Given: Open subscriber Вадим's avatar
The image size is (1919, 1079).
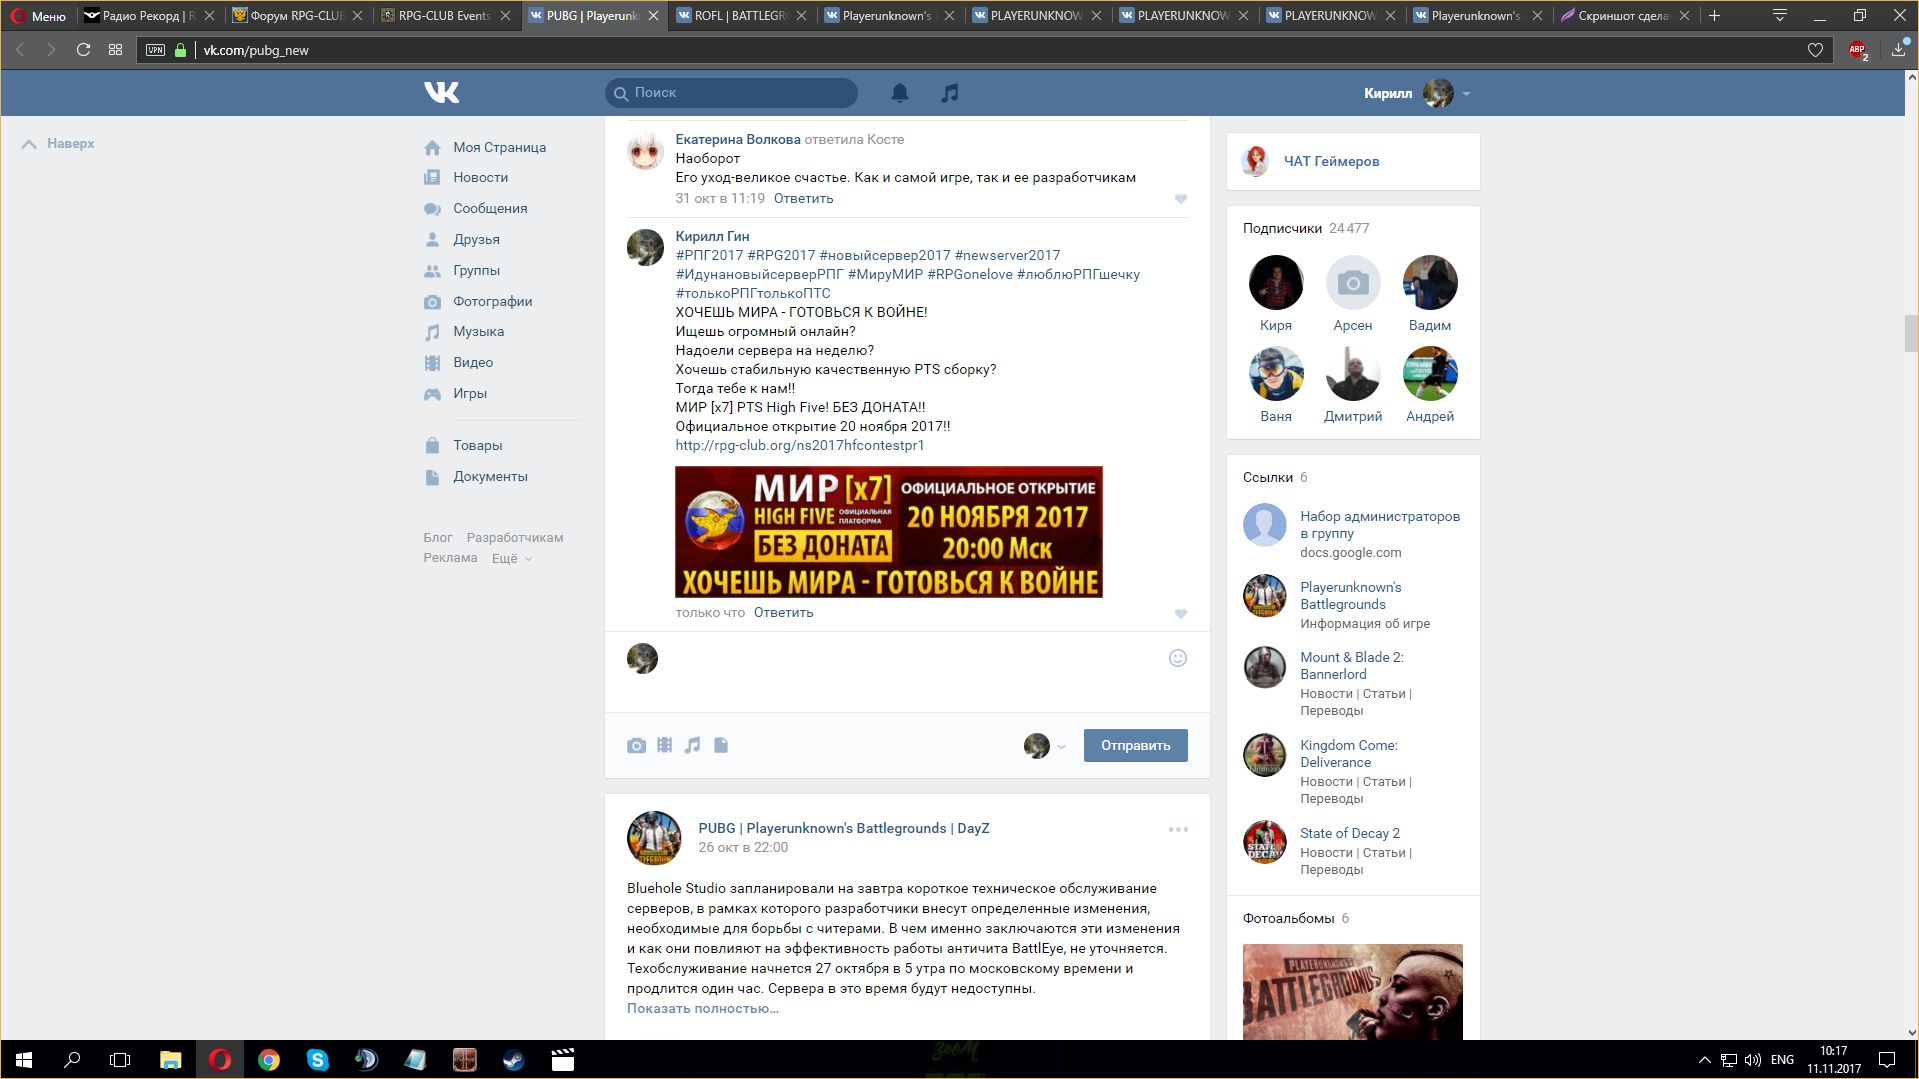Looking at the screenshot, I should tap(1430, 282).
